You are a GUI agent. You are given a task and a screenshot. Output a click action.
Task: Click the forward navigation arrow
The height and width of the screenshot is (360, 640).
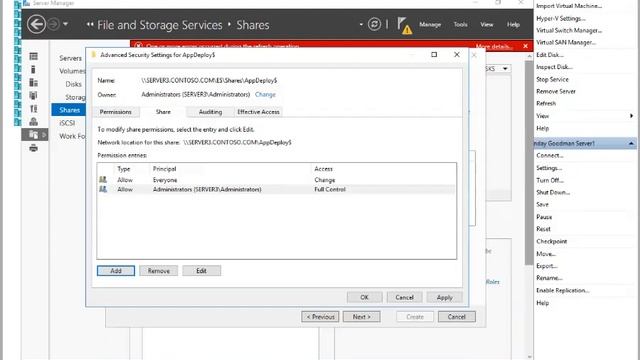pyautogui.click(x=53, y=24)
